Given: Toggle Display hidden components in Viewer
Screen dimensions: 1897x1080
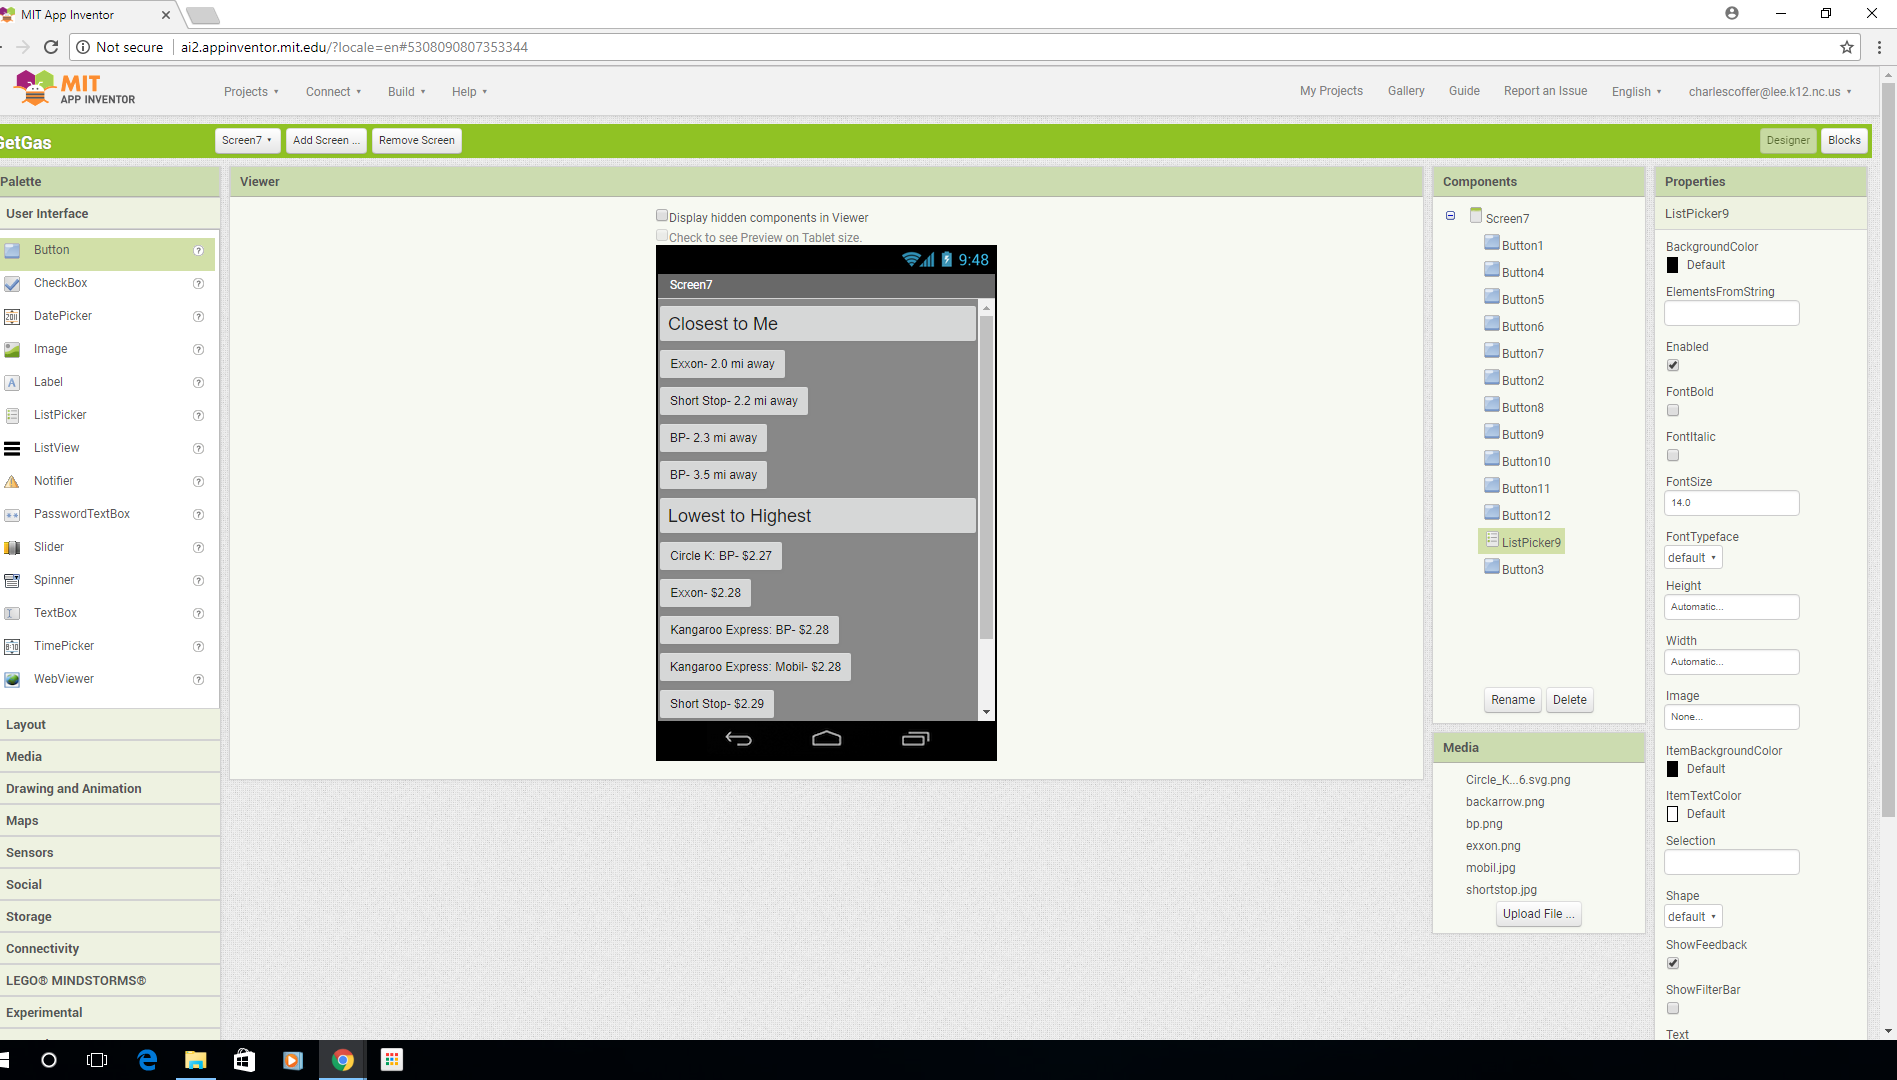Looking at the screenshot, I should [662, 216].
